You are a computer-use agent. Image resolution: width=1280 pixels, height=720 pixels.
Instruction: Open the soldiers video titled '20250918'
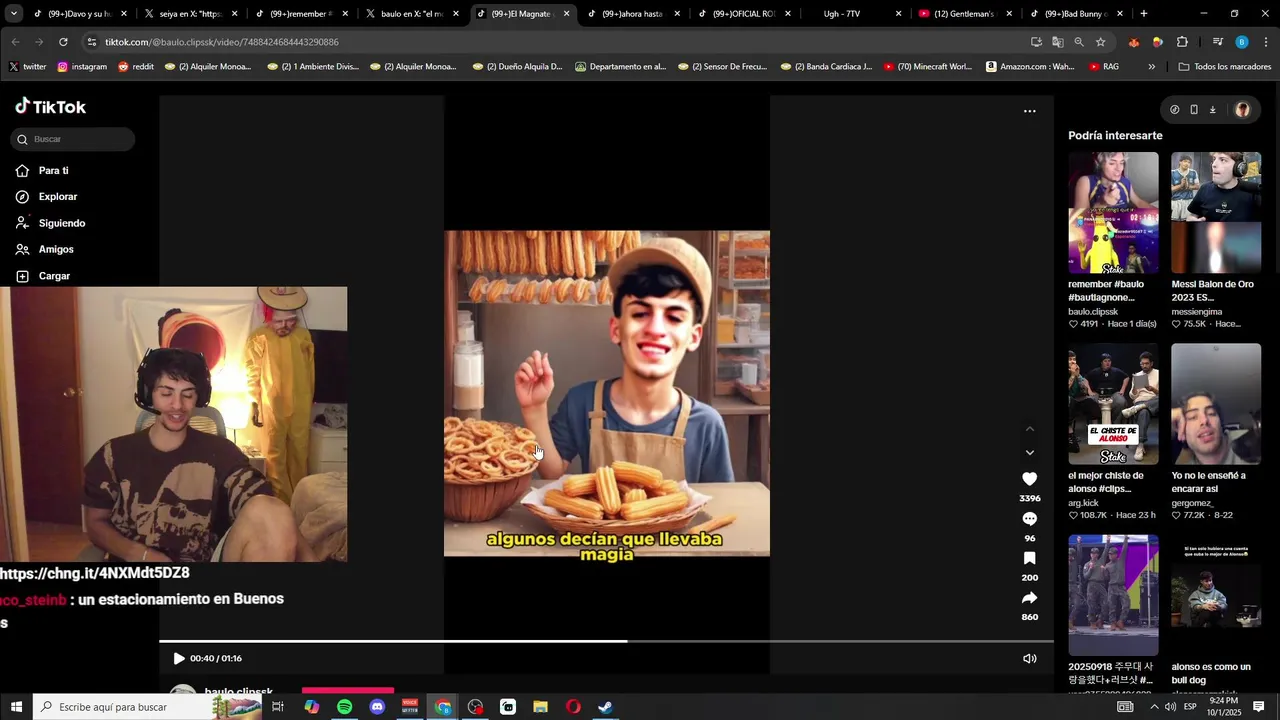click(1113, 595)
